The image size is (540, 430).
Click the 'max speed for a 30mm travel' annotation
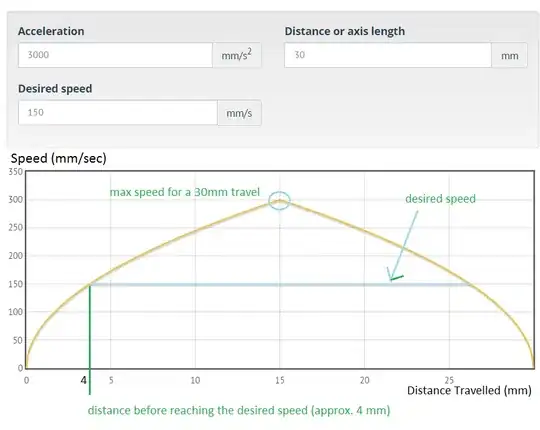185,192
